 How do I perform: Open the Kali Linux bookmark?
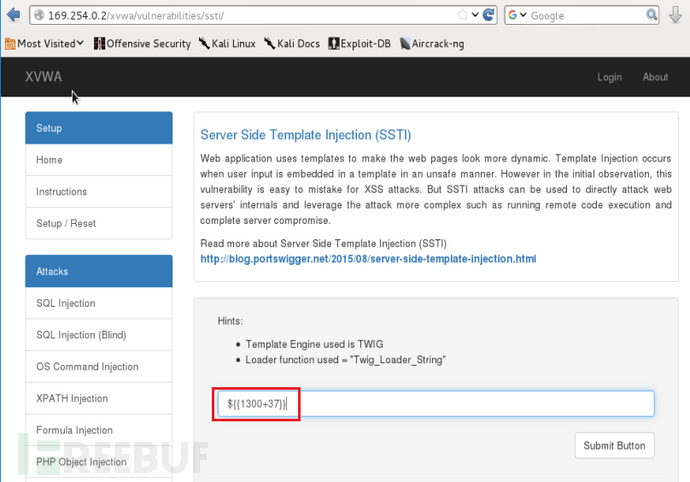pos(227,44)
